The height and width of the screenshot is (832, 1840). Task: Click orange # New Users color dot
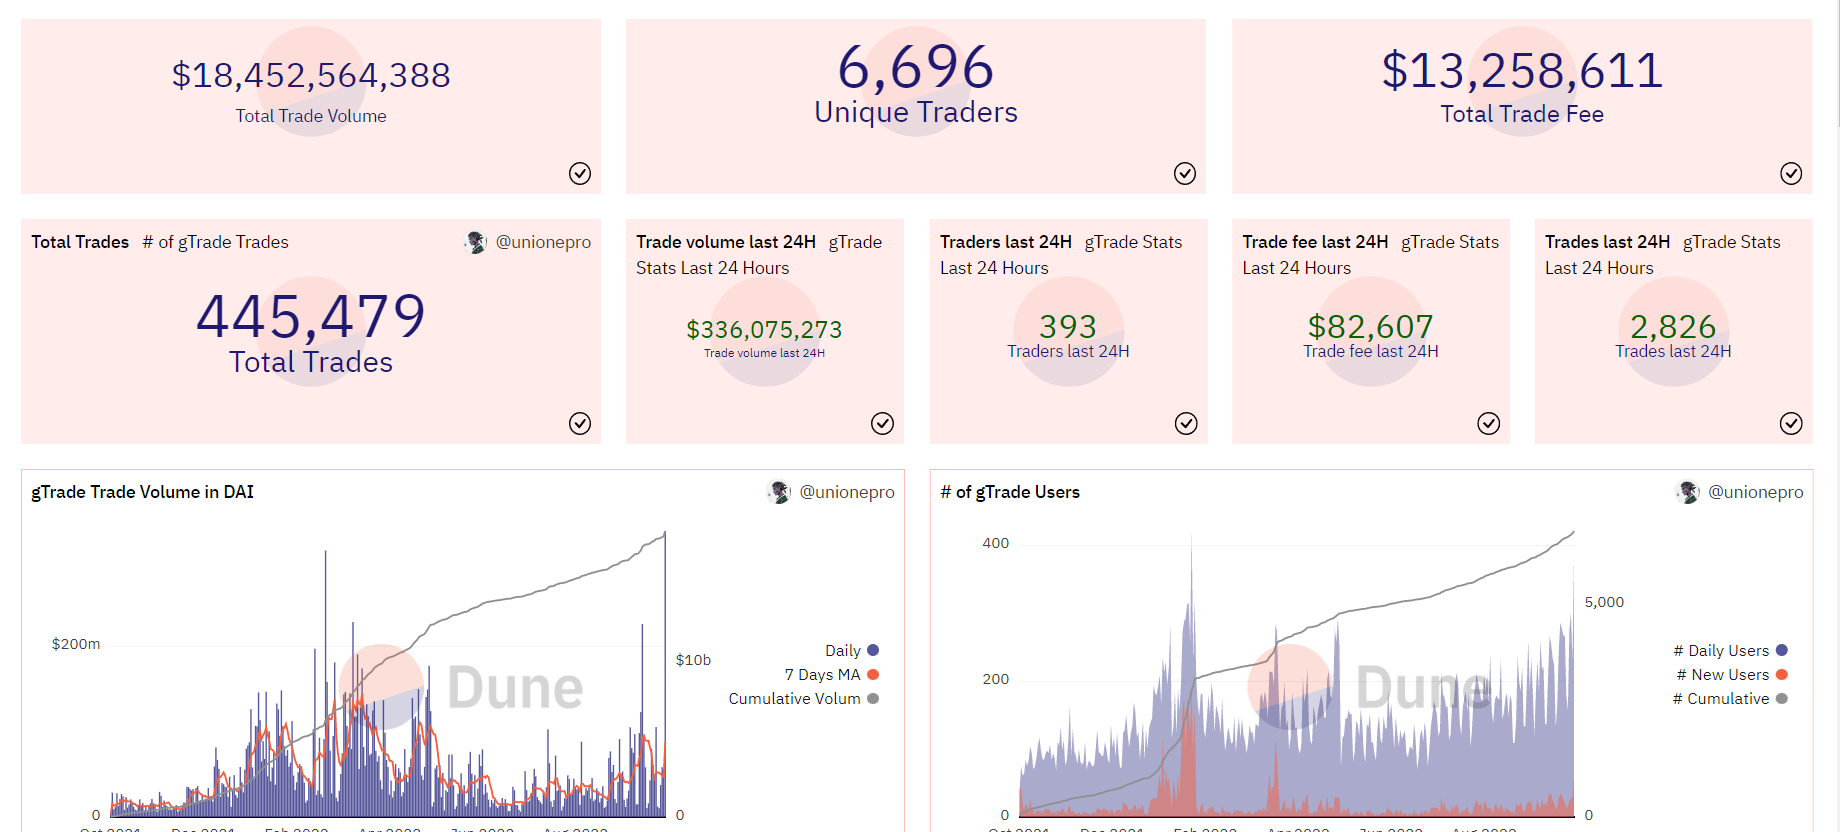(1782, 675)
